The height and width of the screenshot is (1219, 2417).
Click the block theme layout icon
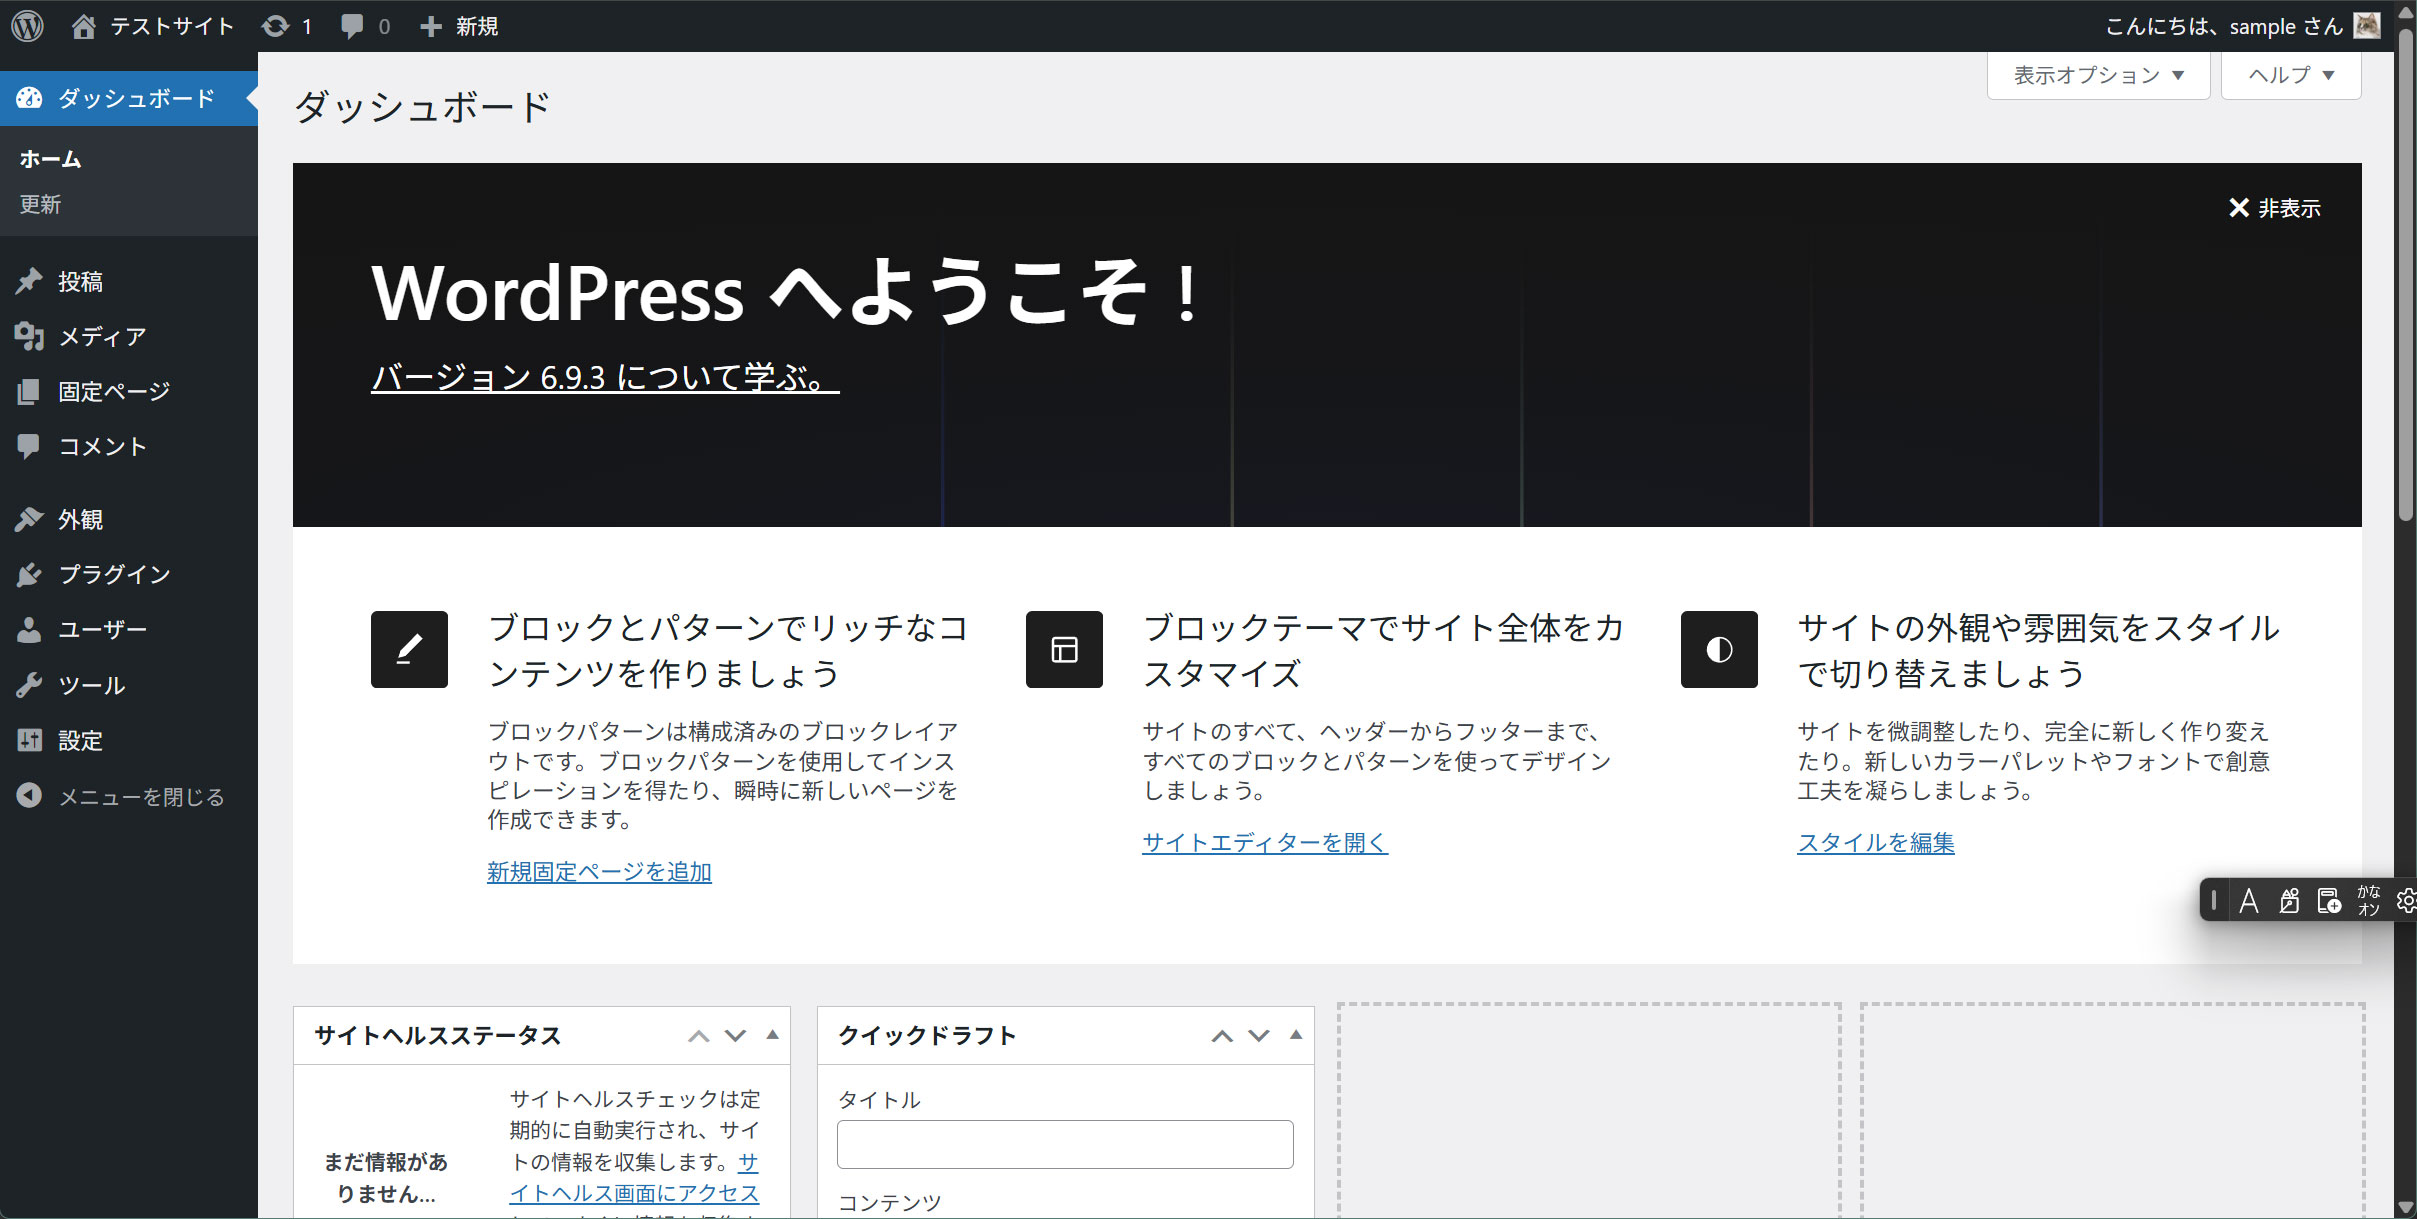[x=1064, y=650]
